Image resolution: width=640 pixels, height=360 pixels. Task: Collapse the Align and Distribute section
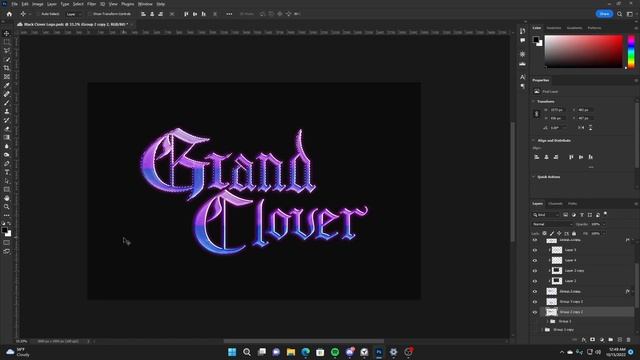tap(533, 140)
